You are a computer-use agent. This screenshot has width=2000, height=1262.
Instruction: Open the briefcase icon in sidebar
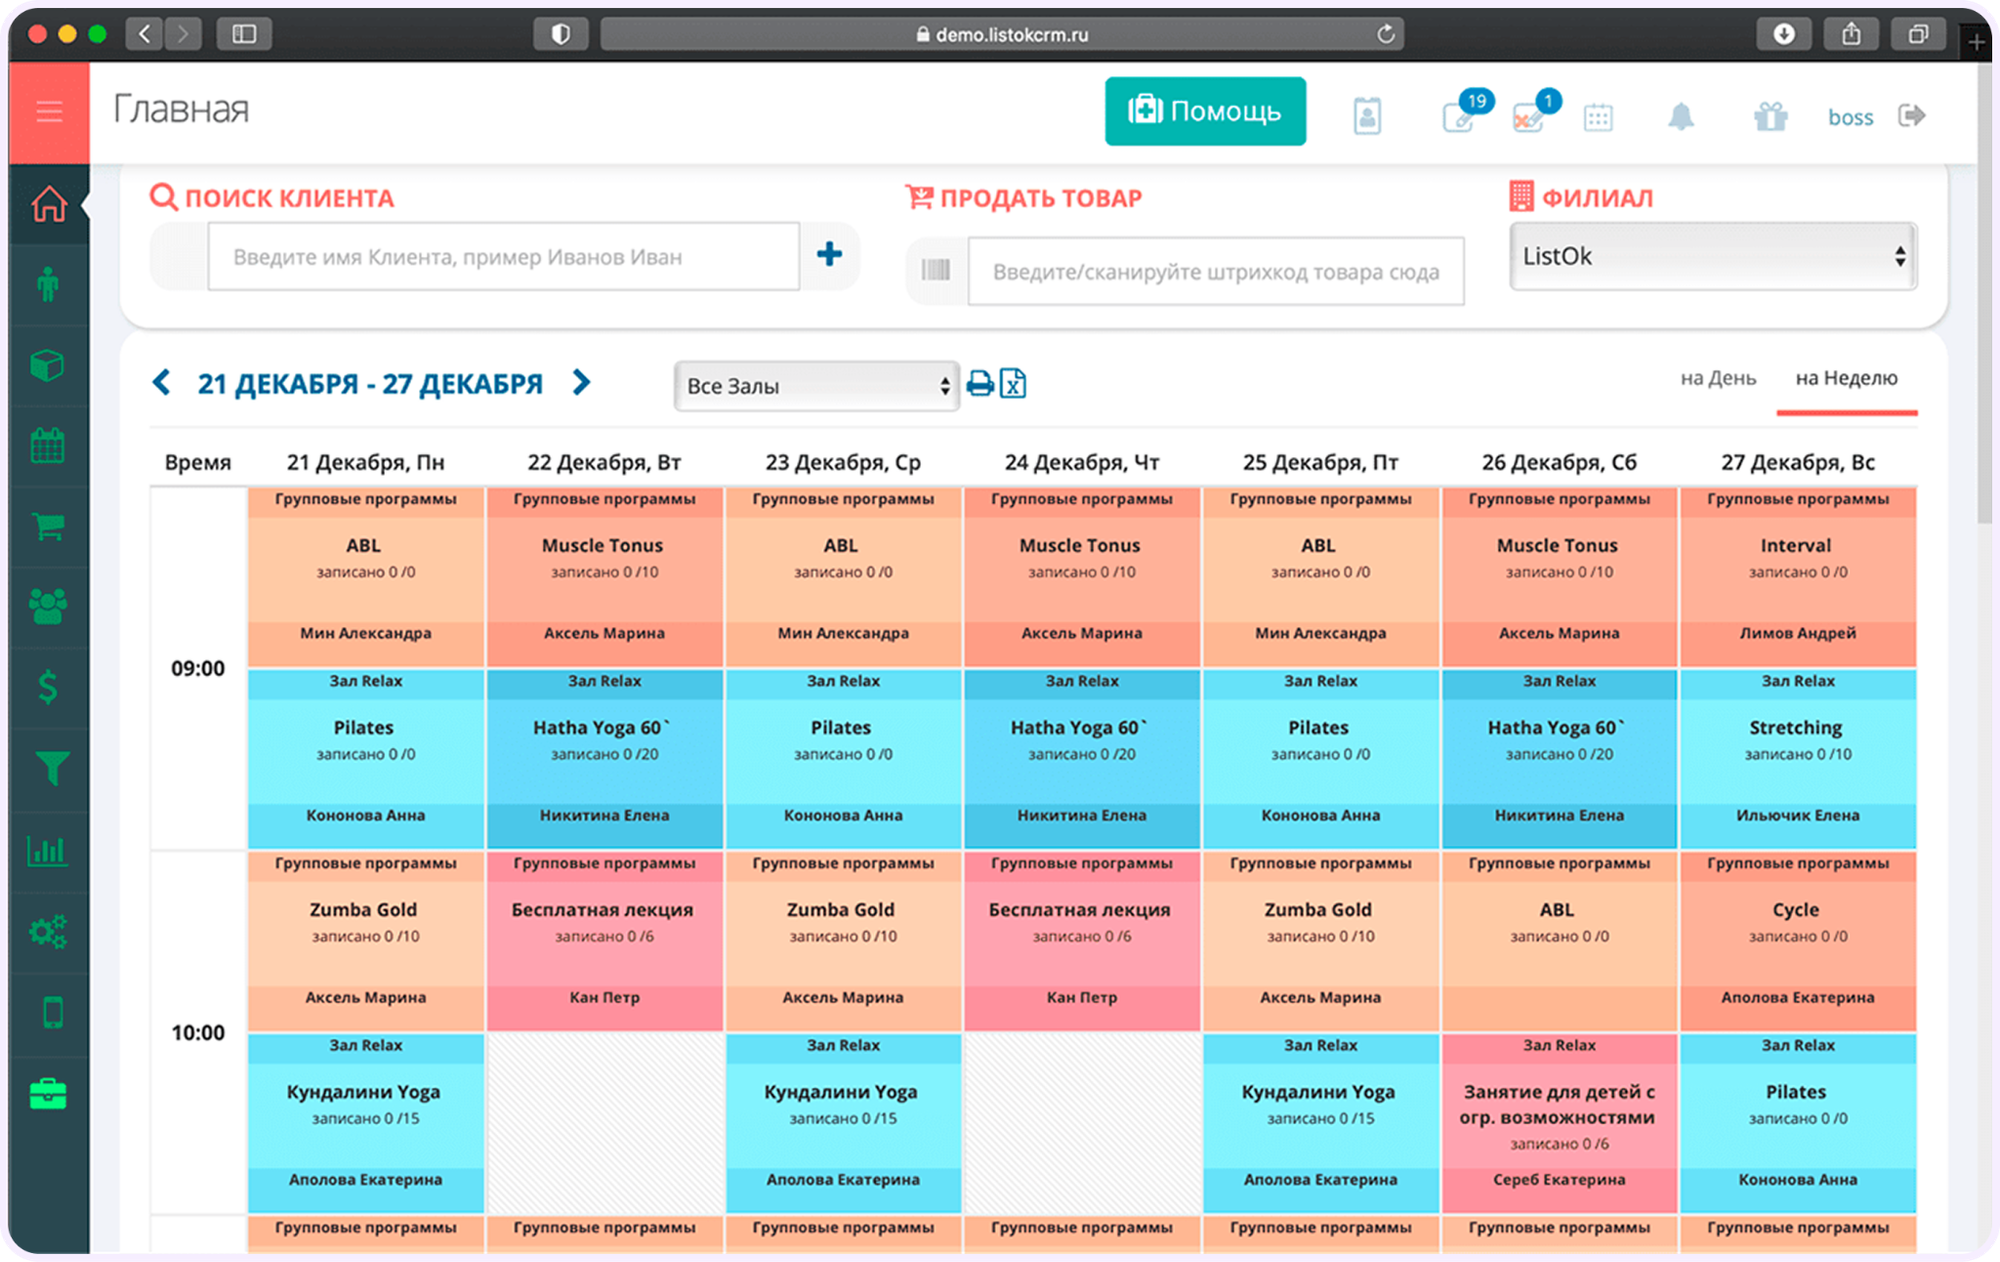[x=48, y=1094]
